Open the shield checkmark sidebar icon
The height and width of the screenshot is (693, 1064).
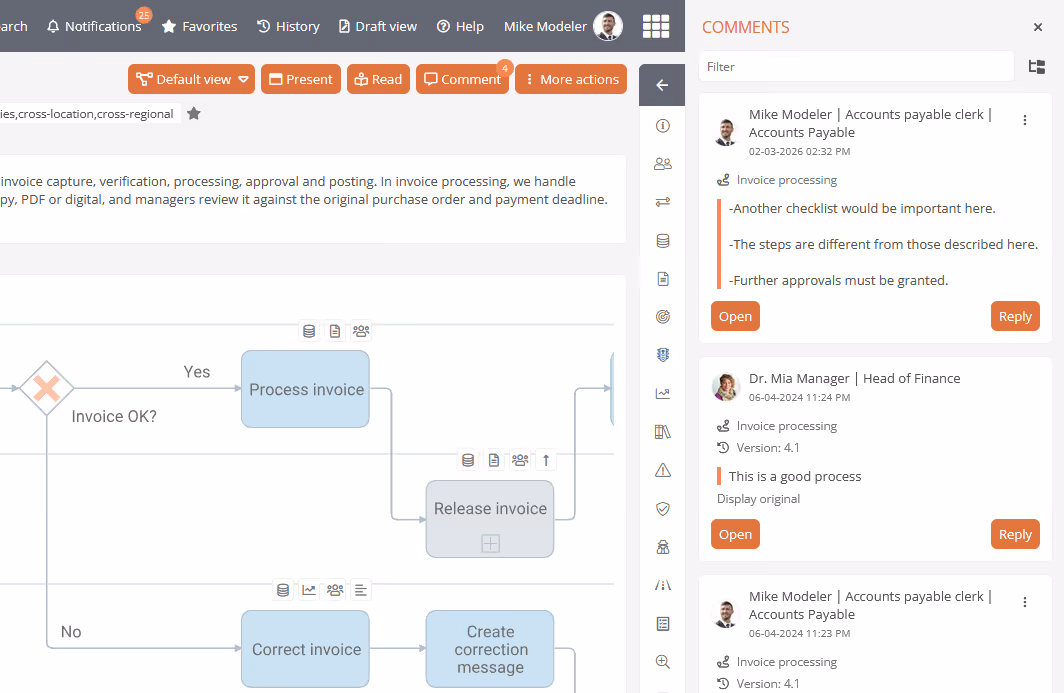pos(663,508)
